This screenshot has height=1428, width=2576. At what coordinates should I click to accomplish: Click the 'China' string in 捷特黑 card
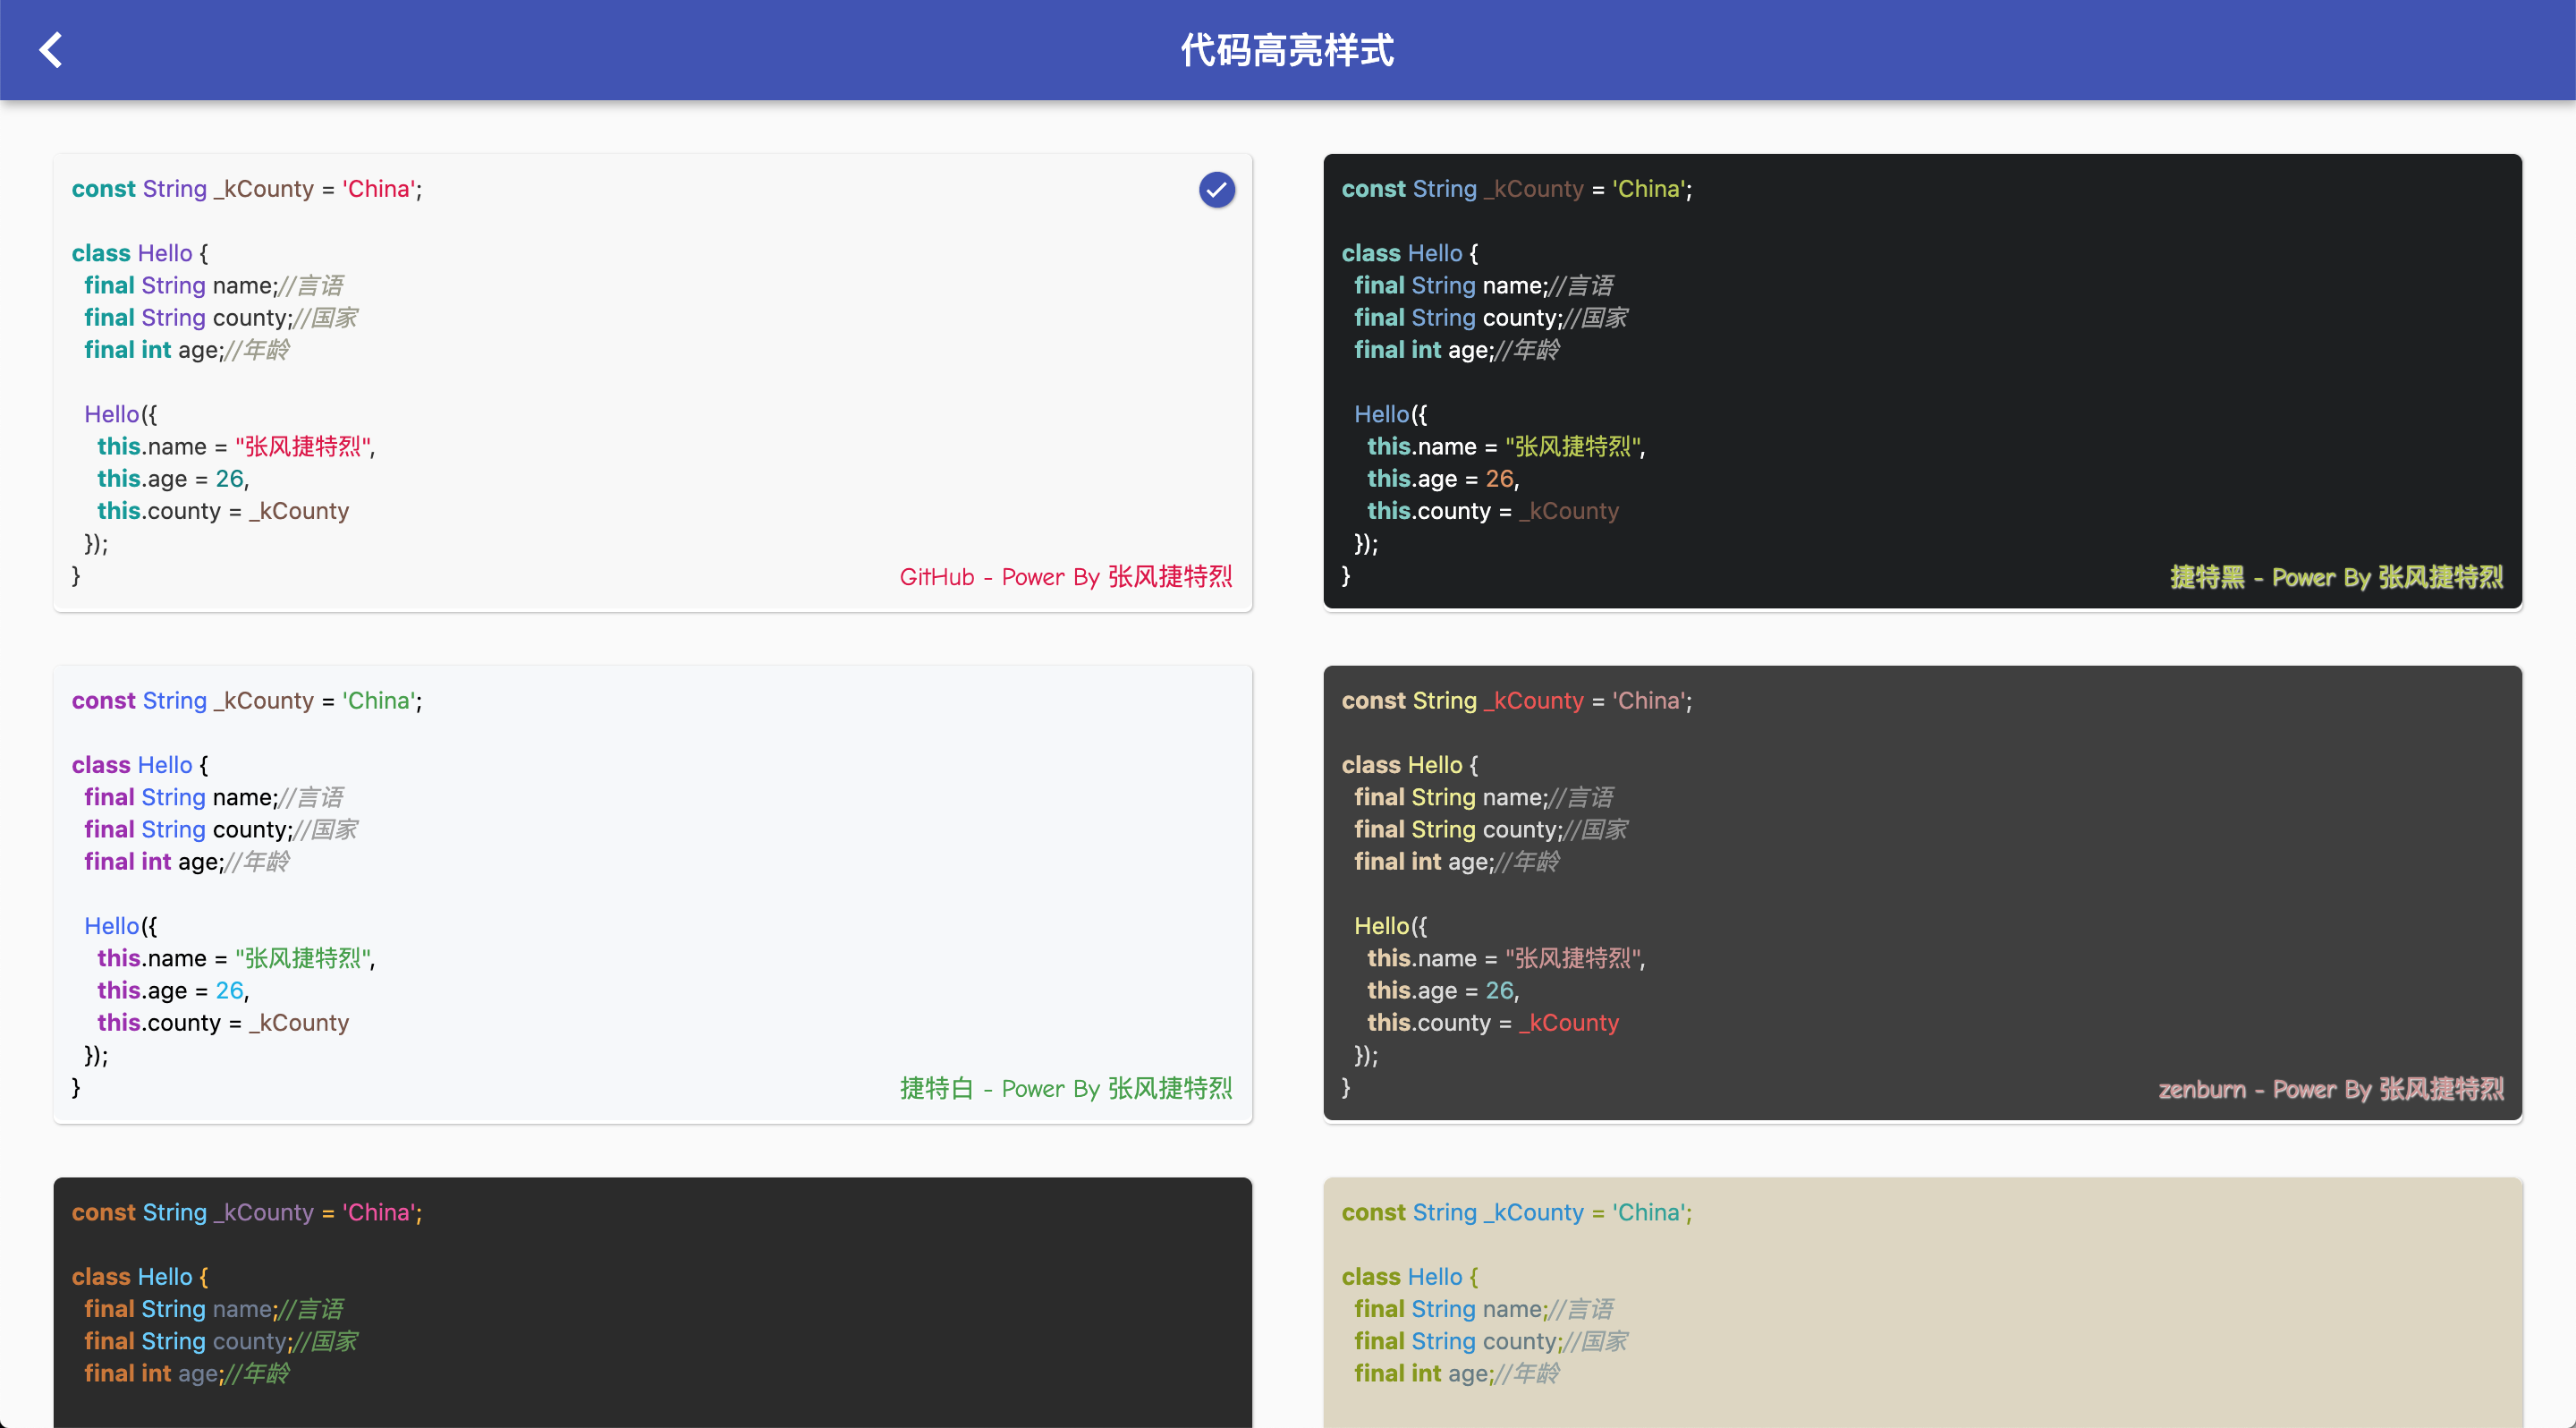click(1649, 189)
